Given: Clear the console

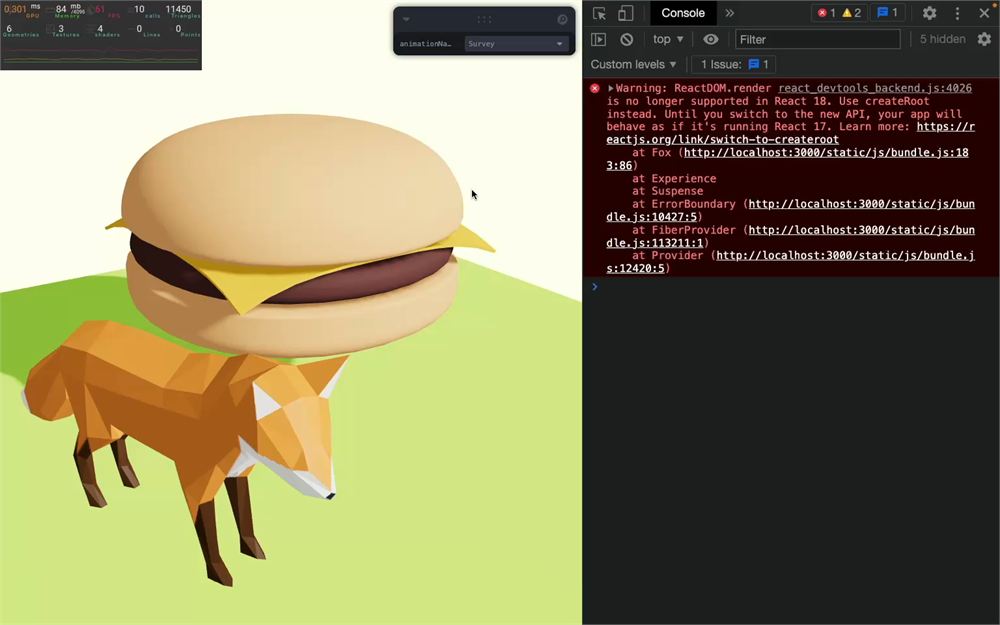Looking at the screenshot, I should pos(627,40).
